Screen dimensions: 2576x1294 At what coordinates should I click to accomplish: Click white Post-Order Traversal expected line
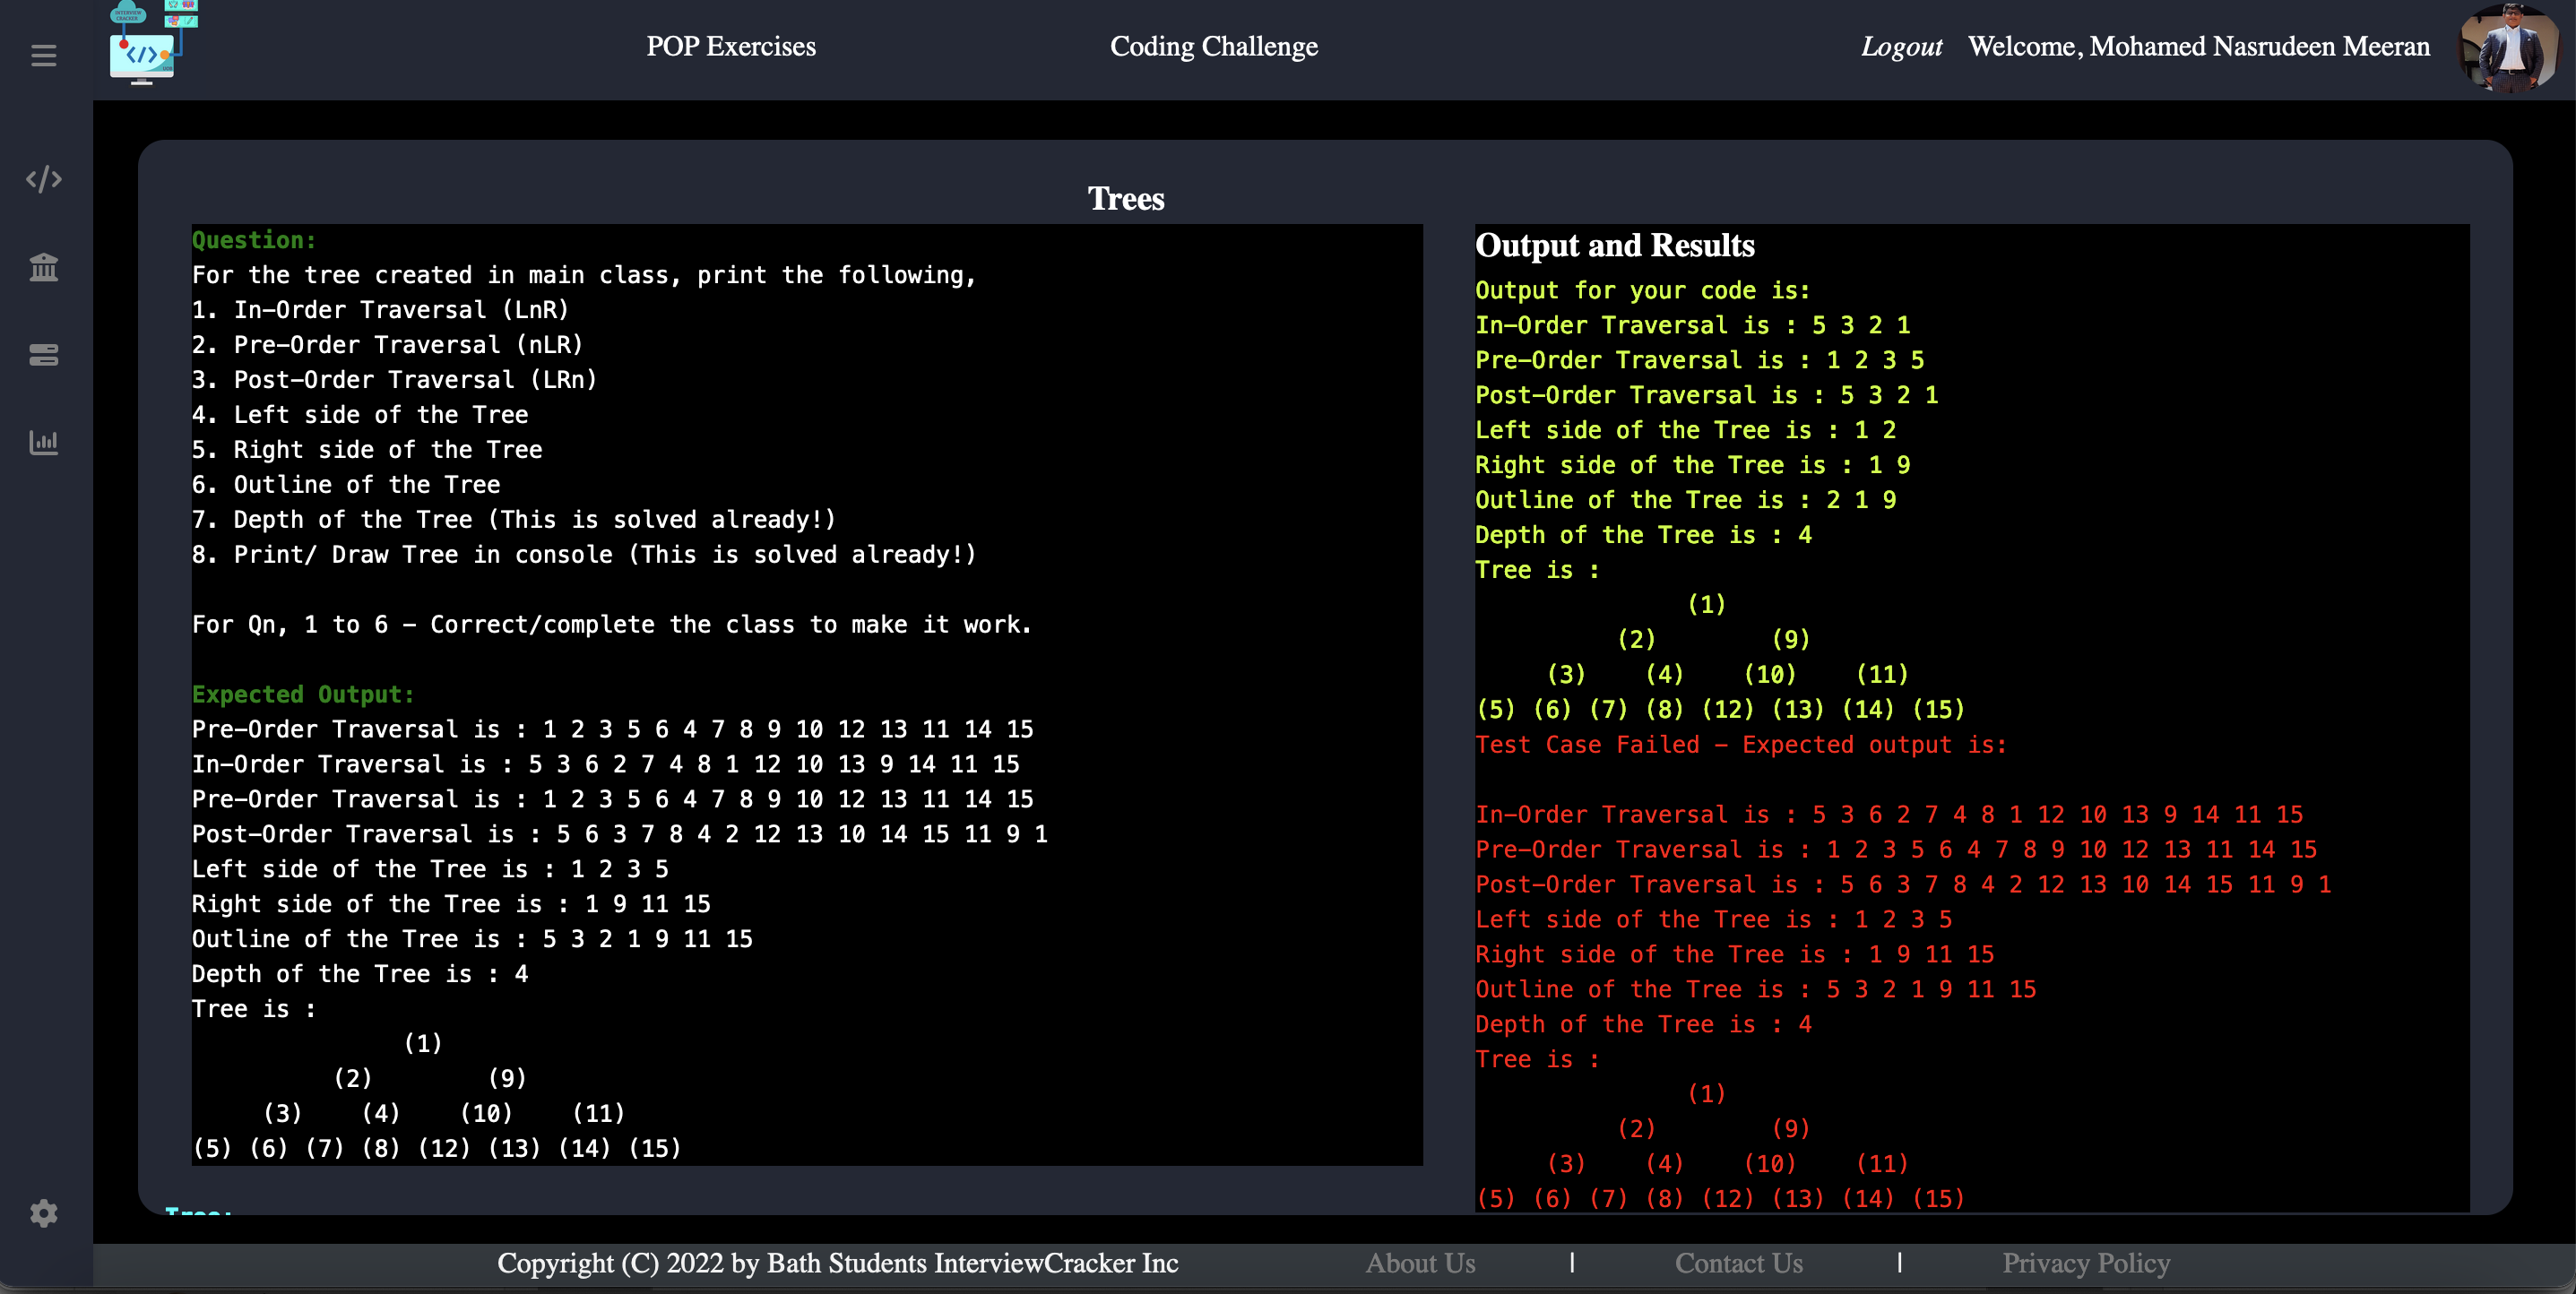(620, 835)
